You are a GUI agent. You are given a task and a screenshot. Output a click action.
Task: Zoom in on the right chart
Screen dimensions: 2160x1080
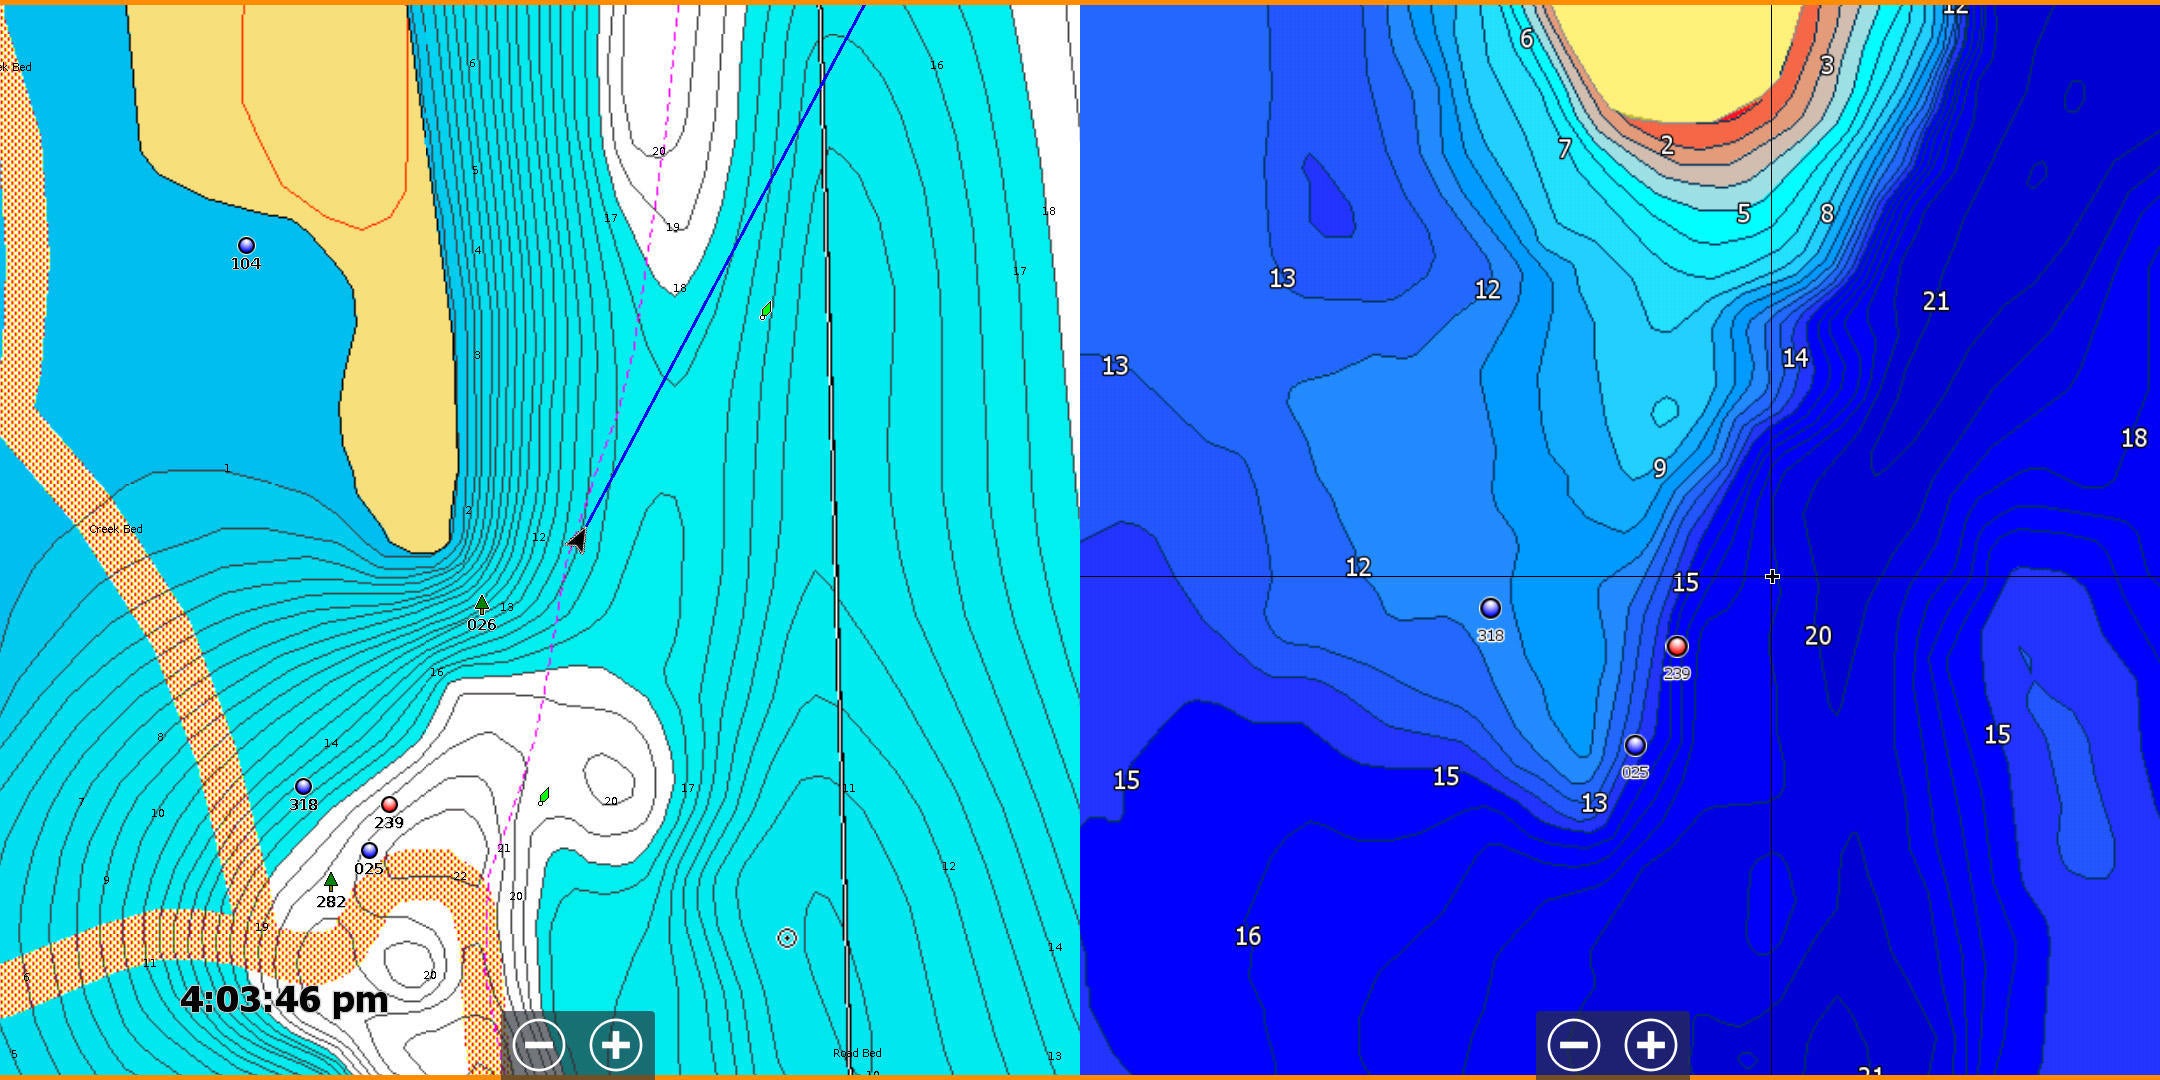[x=1649, y=1044]
